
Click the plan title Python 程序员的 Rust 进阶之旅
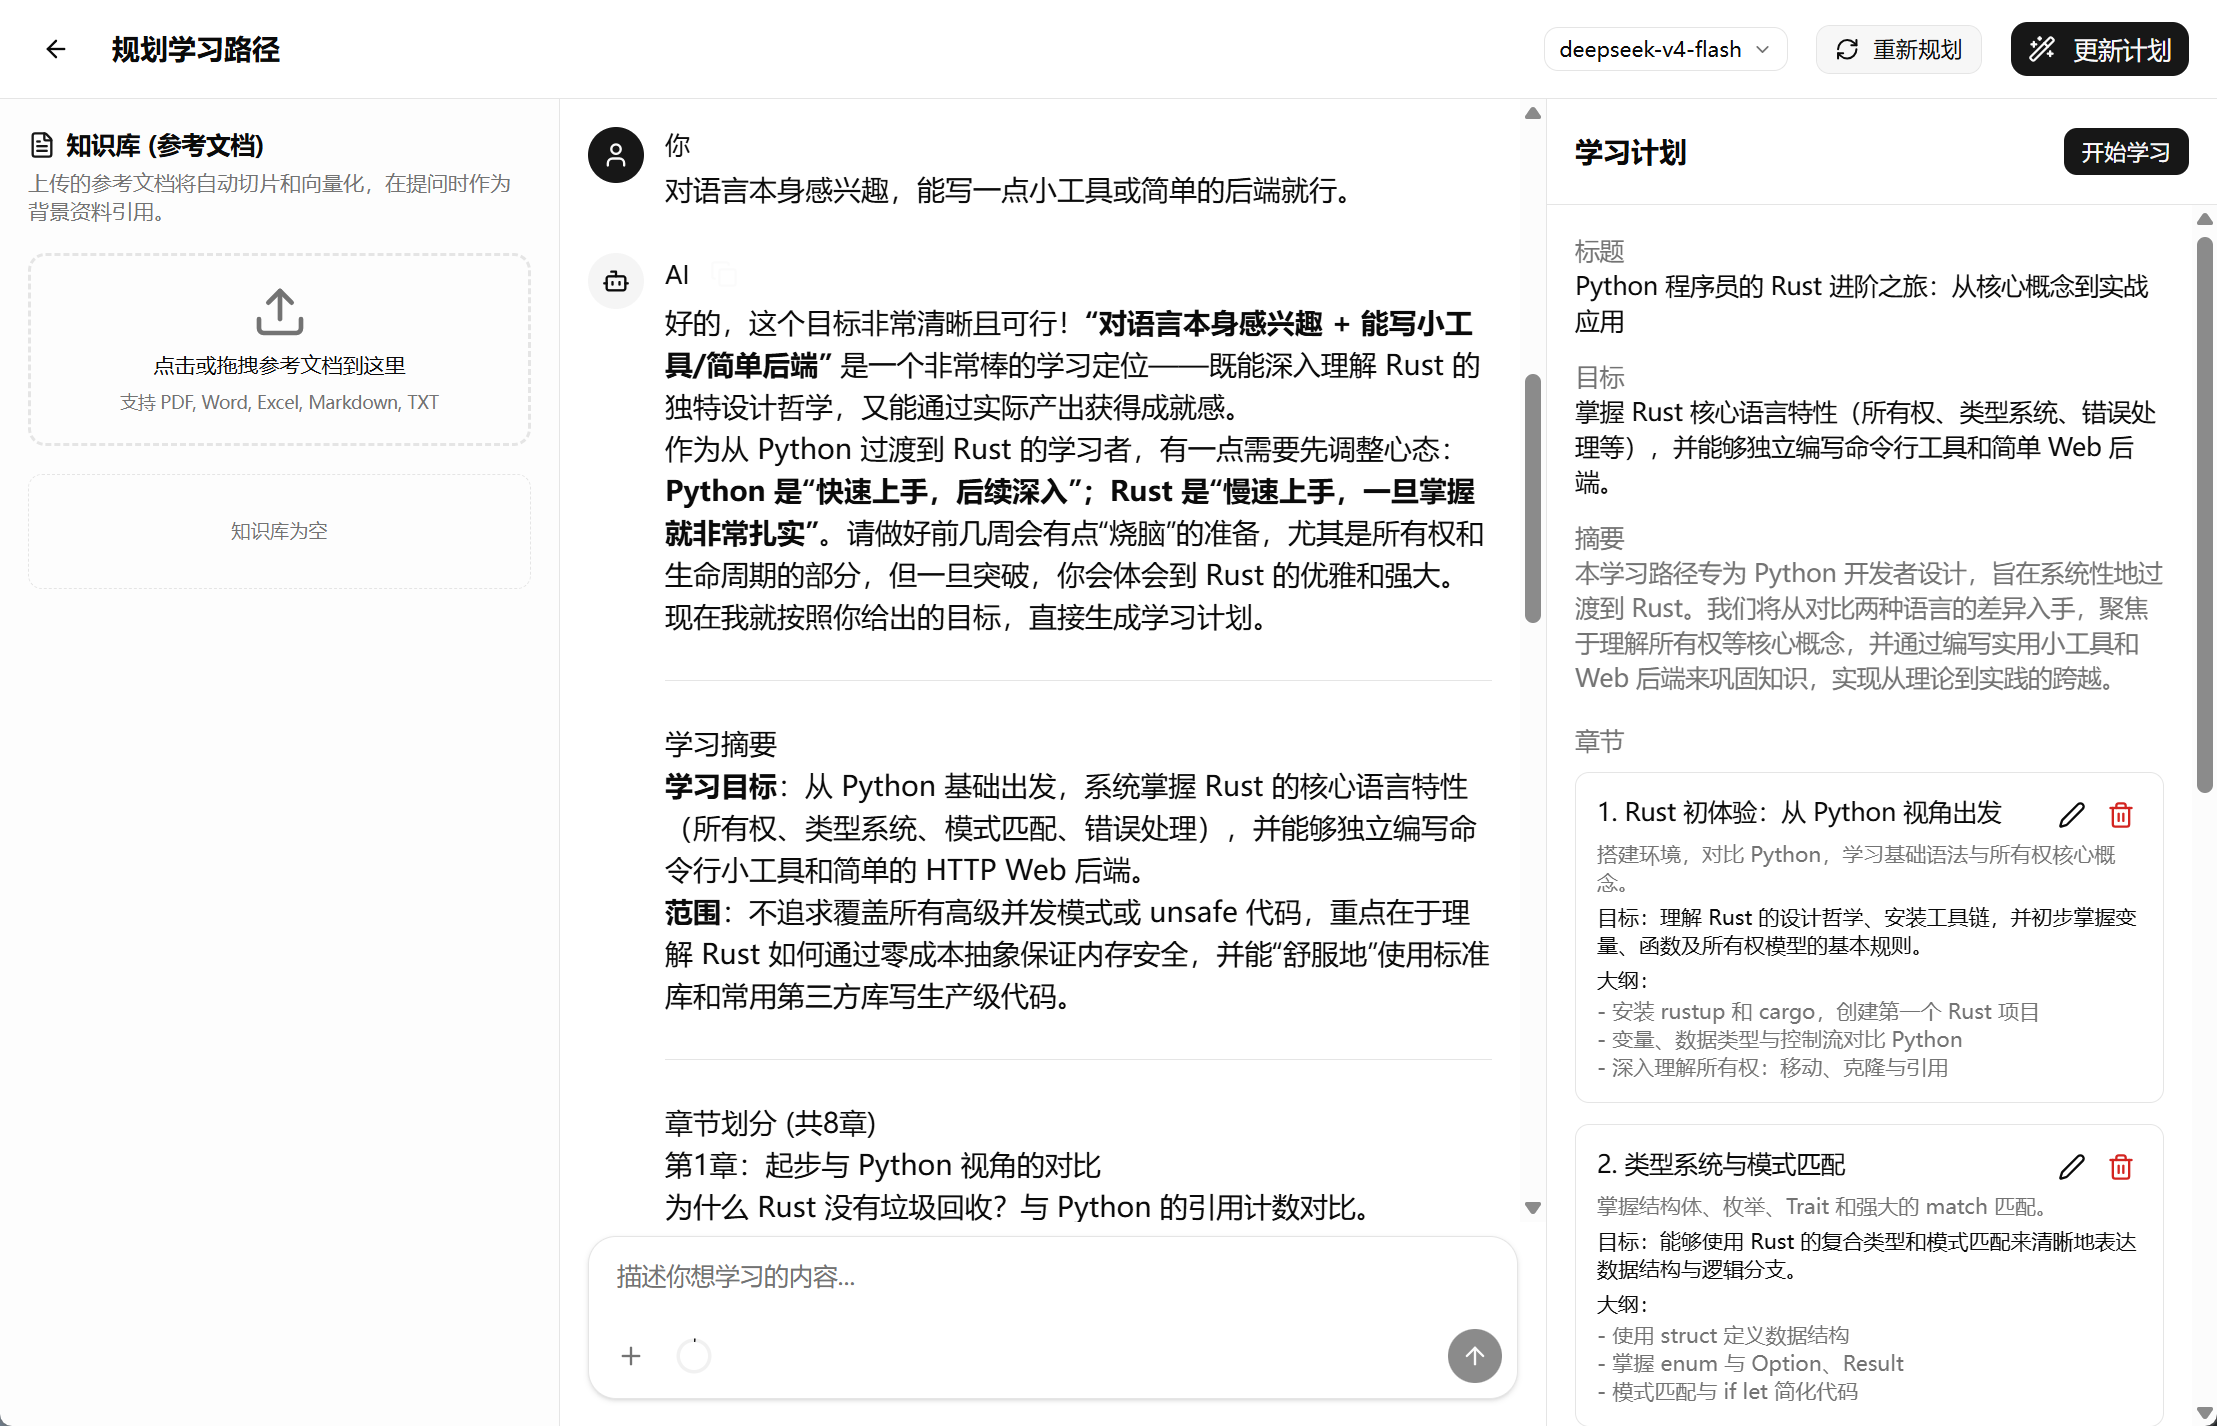[1861, 304]
